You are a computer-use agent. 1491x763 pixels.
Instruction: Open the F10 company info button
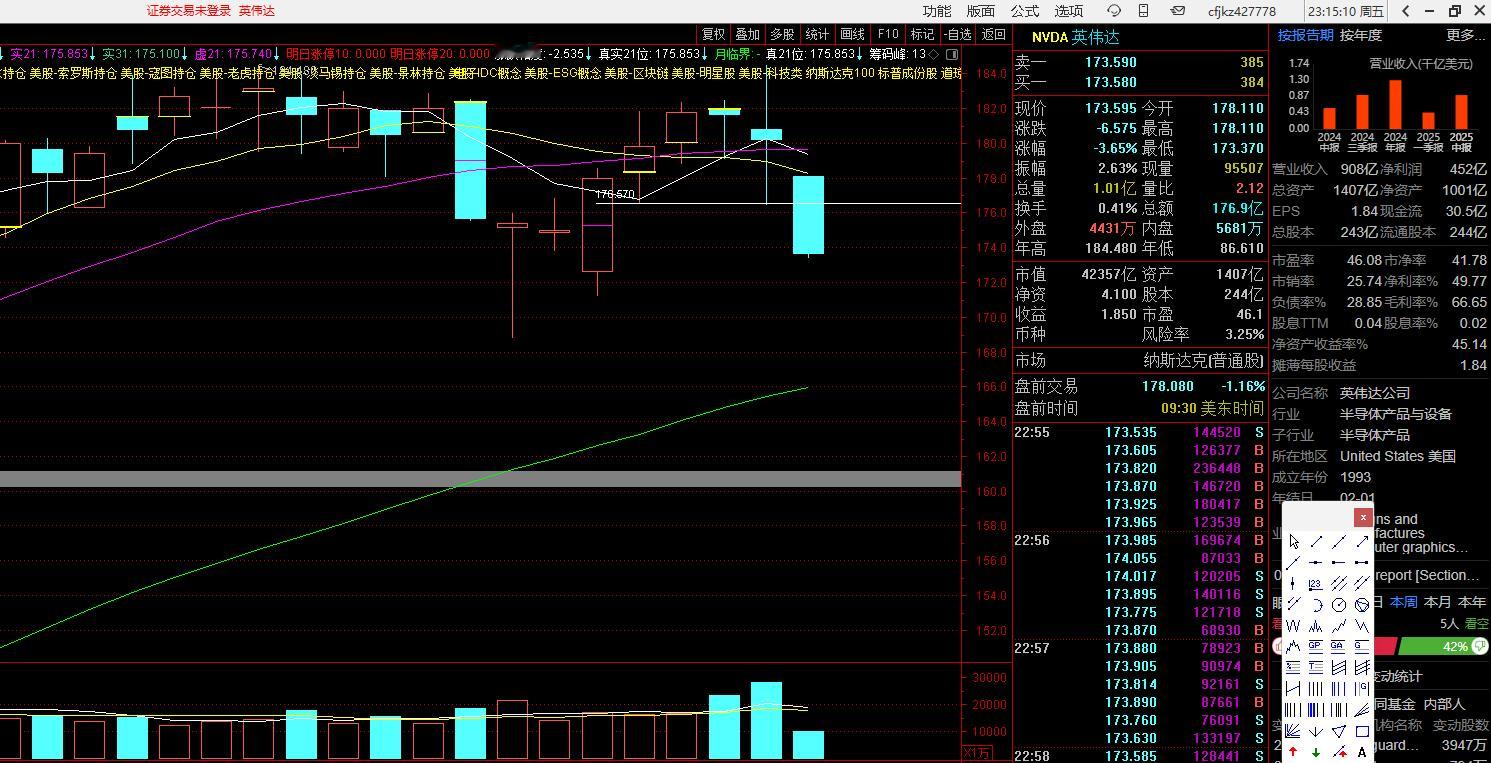(888, 34)
